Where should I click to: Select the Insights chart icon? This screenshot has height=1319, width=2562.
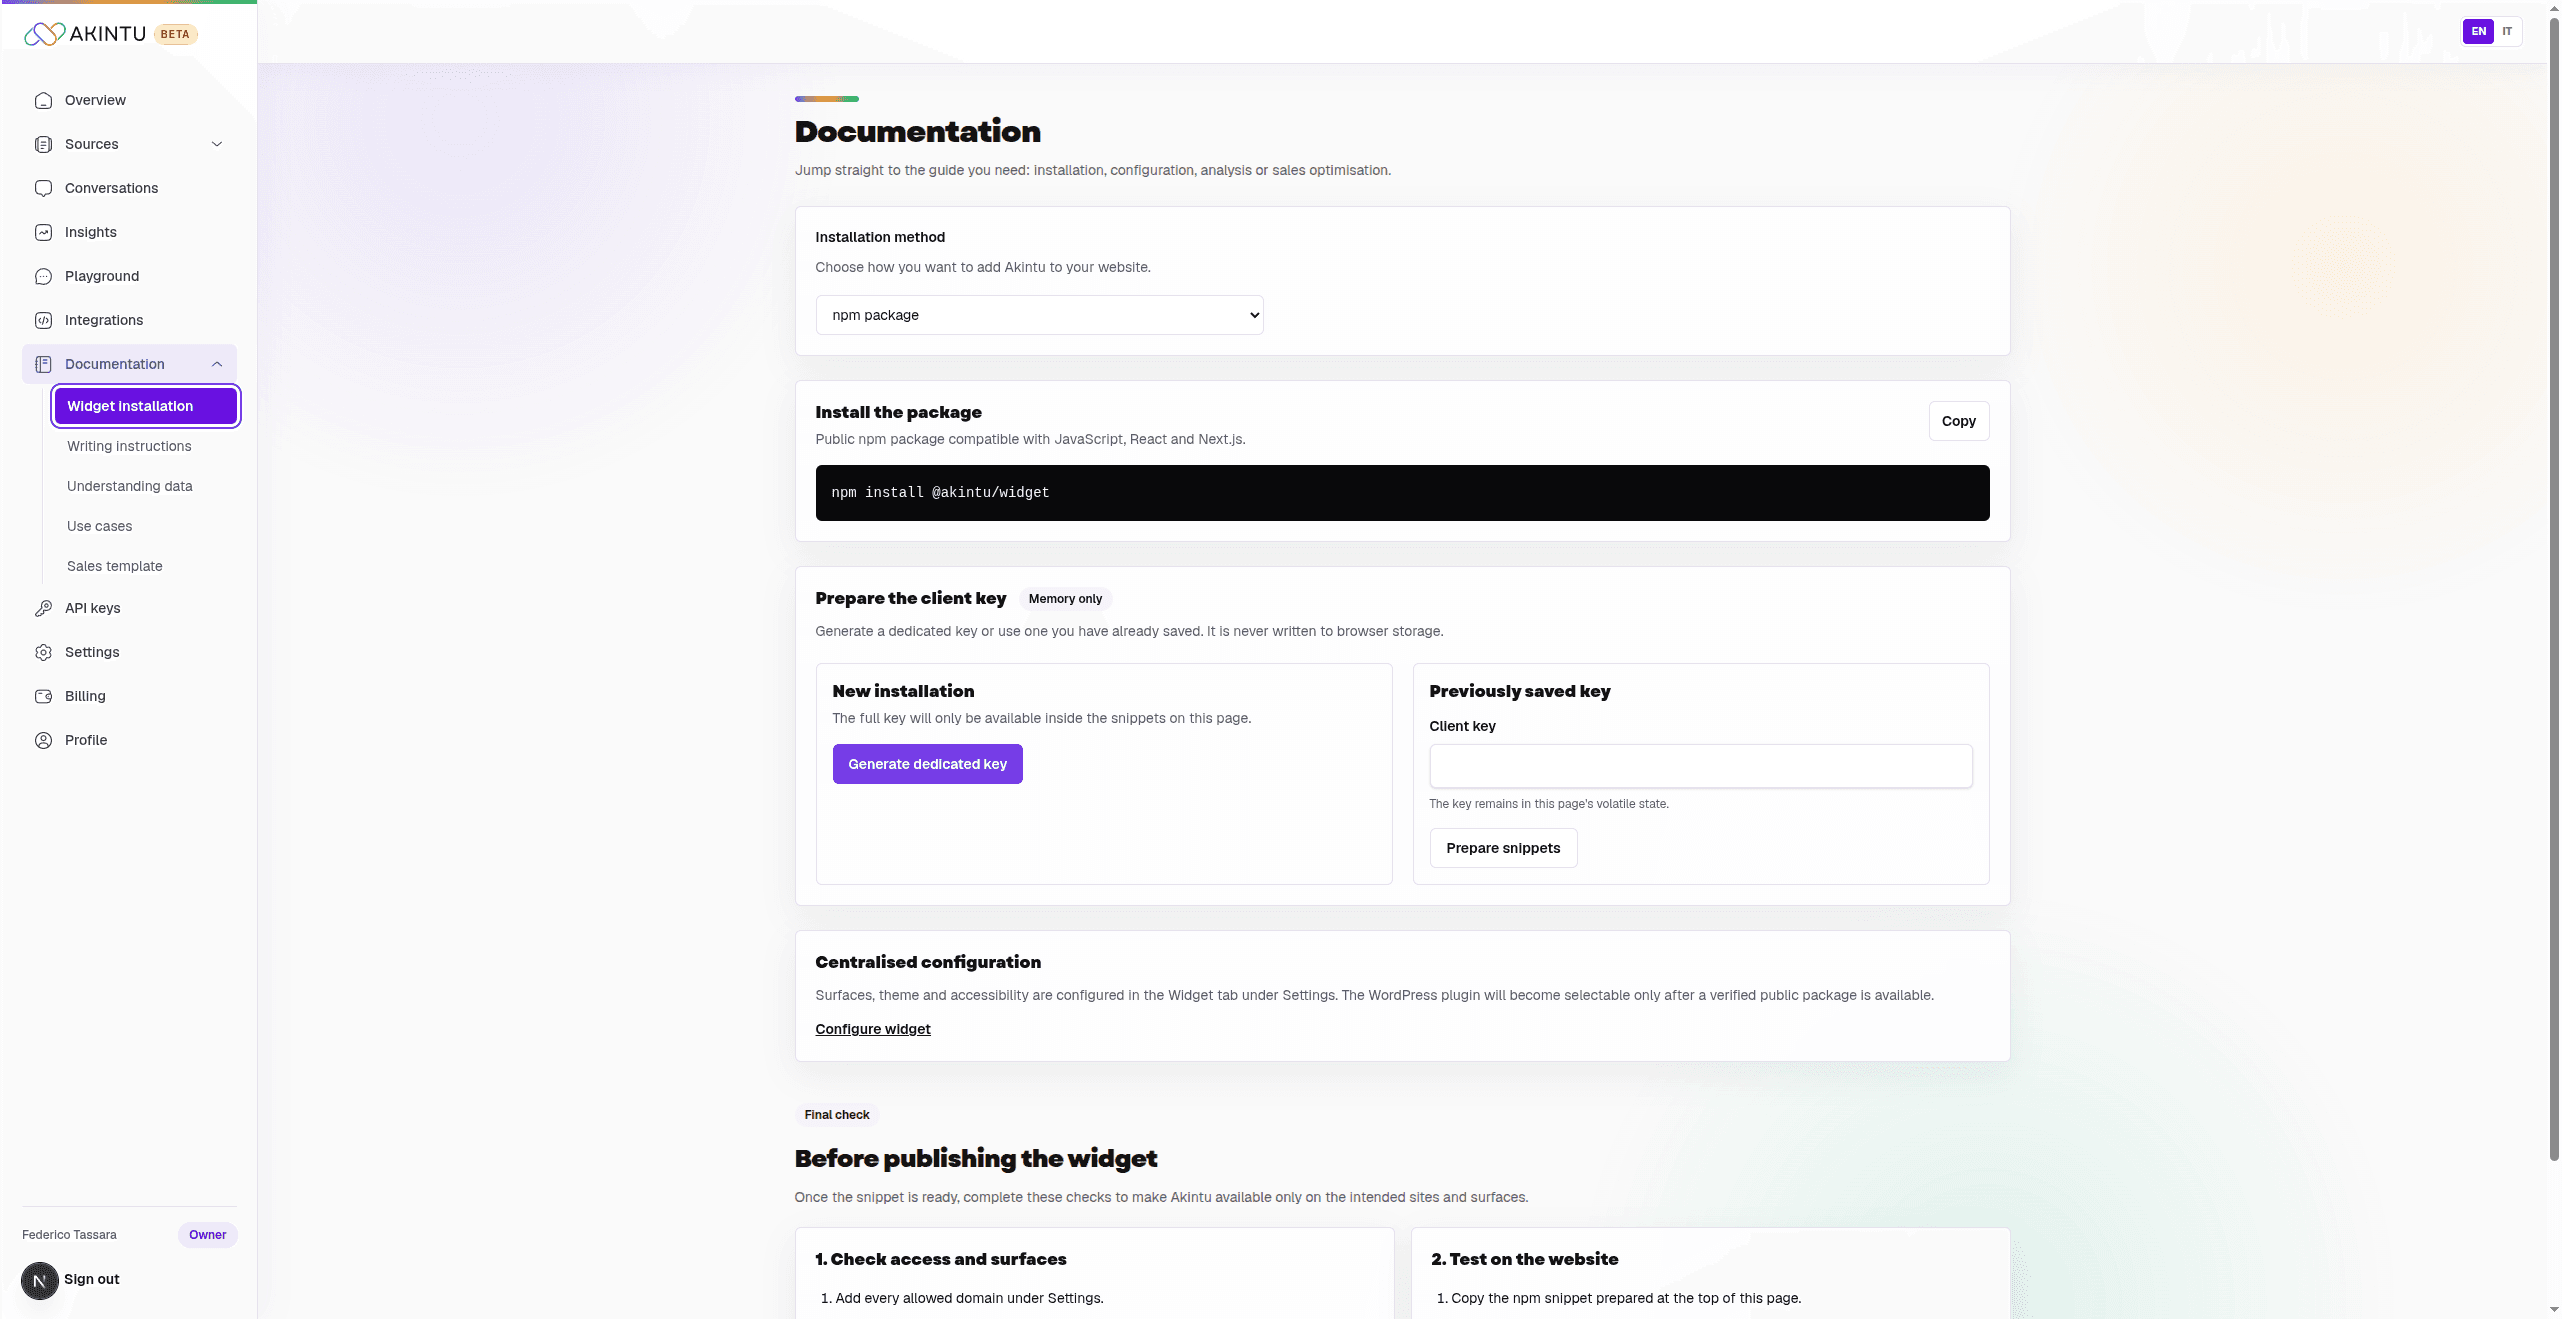tap(43, 232)
